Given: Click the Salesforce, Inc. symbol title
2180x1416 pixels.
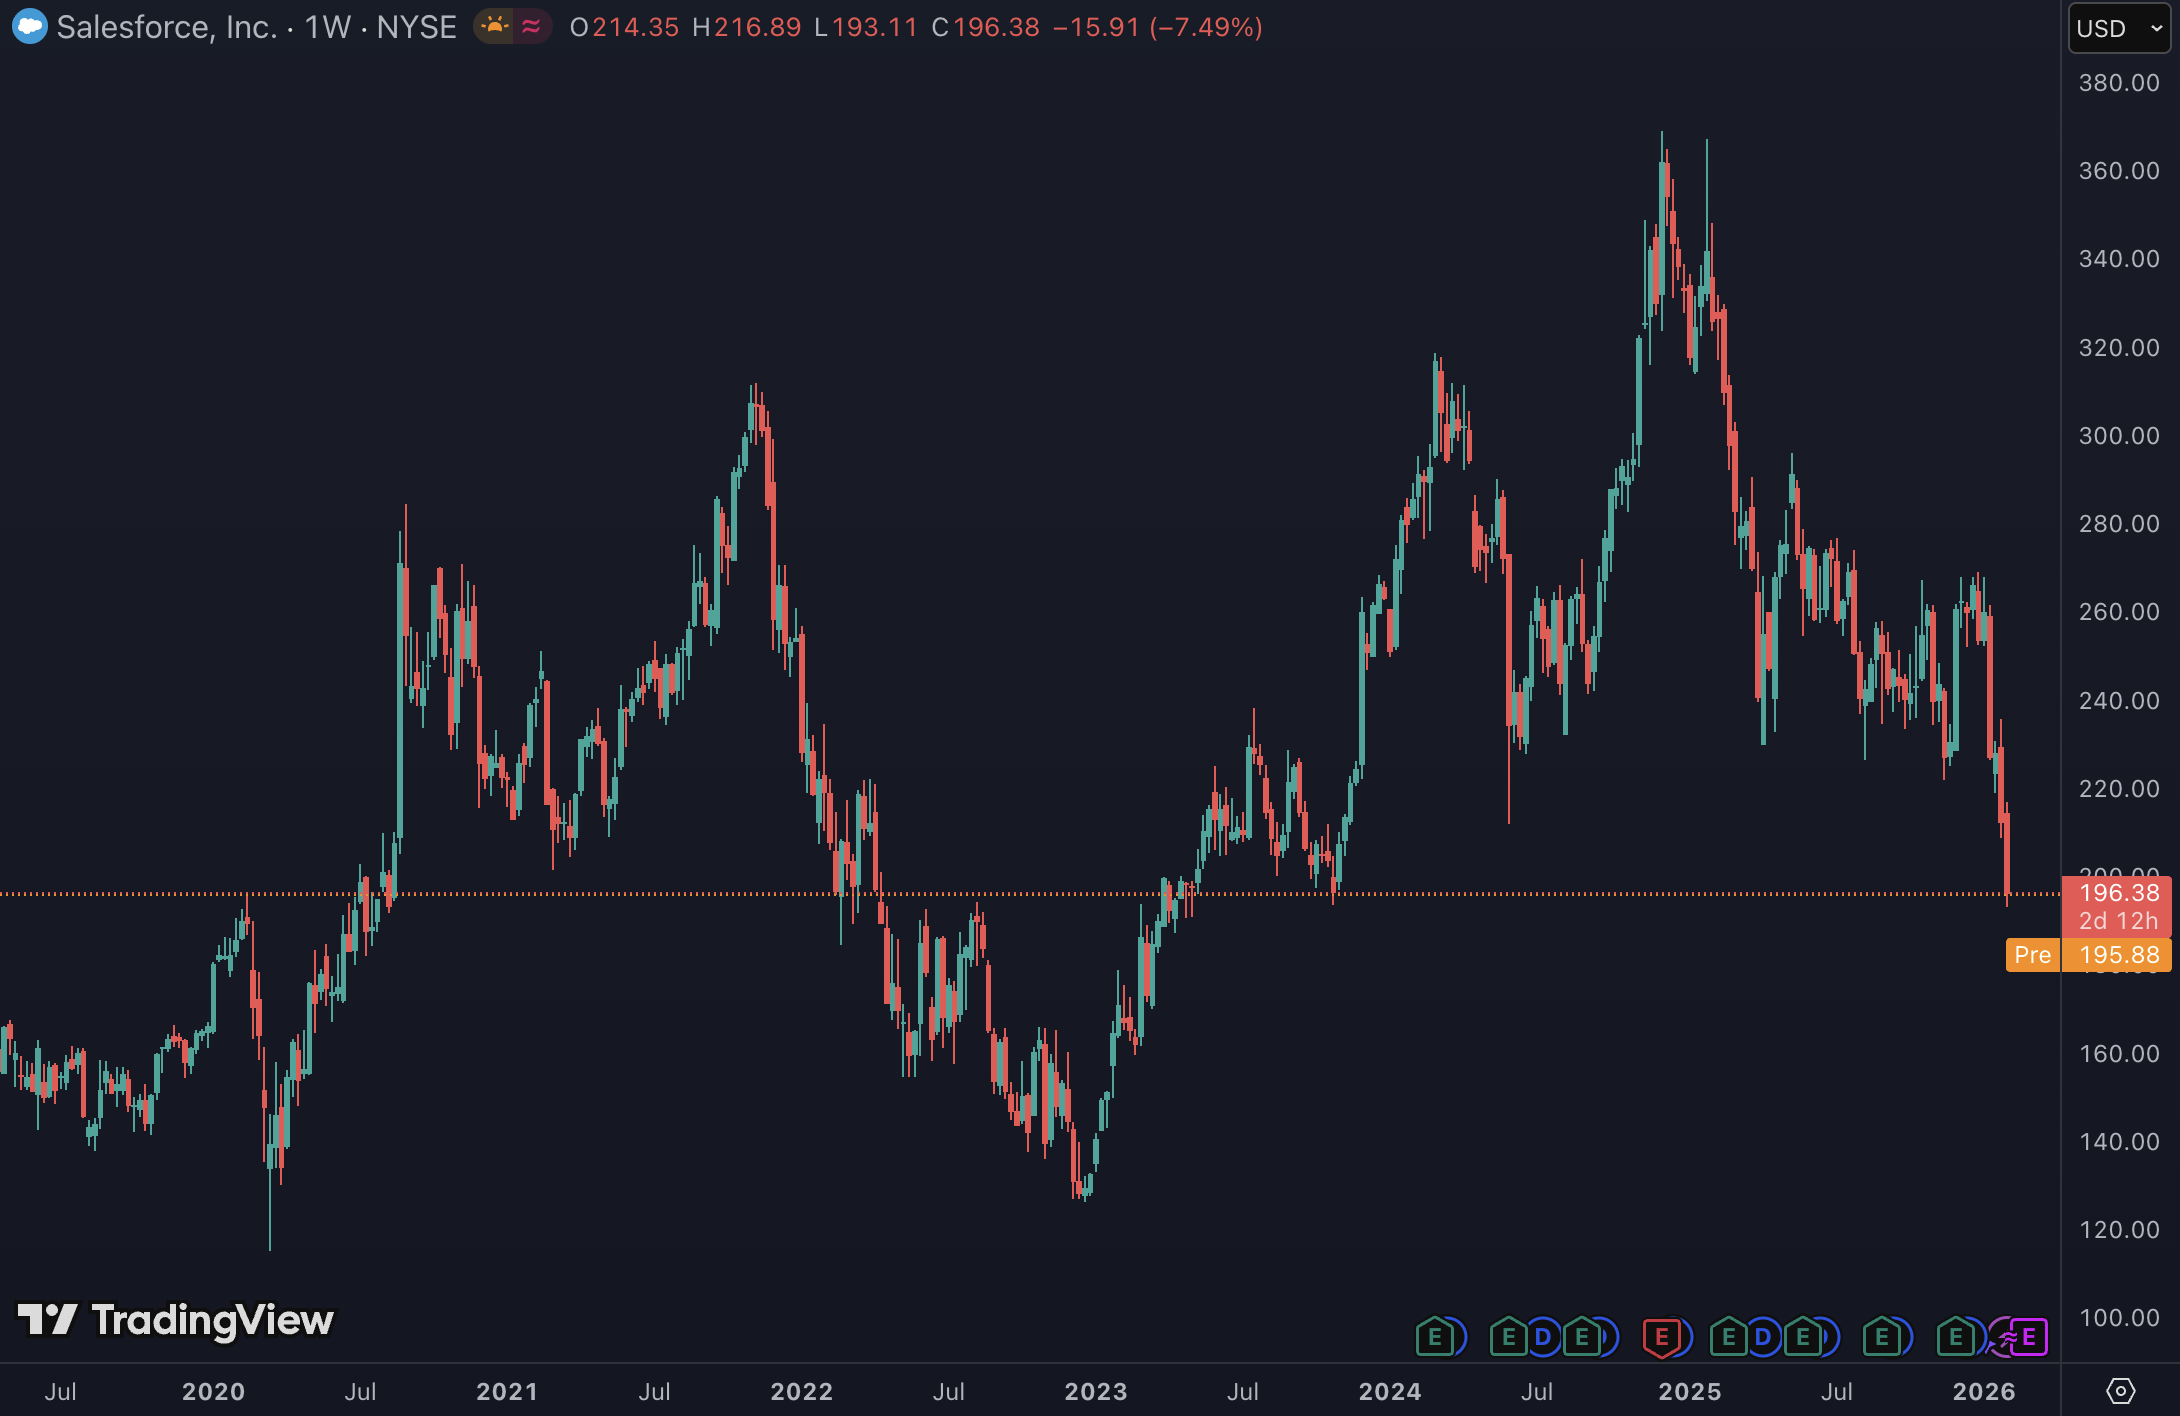Looking at the screenshot, I should coord(167,27).
